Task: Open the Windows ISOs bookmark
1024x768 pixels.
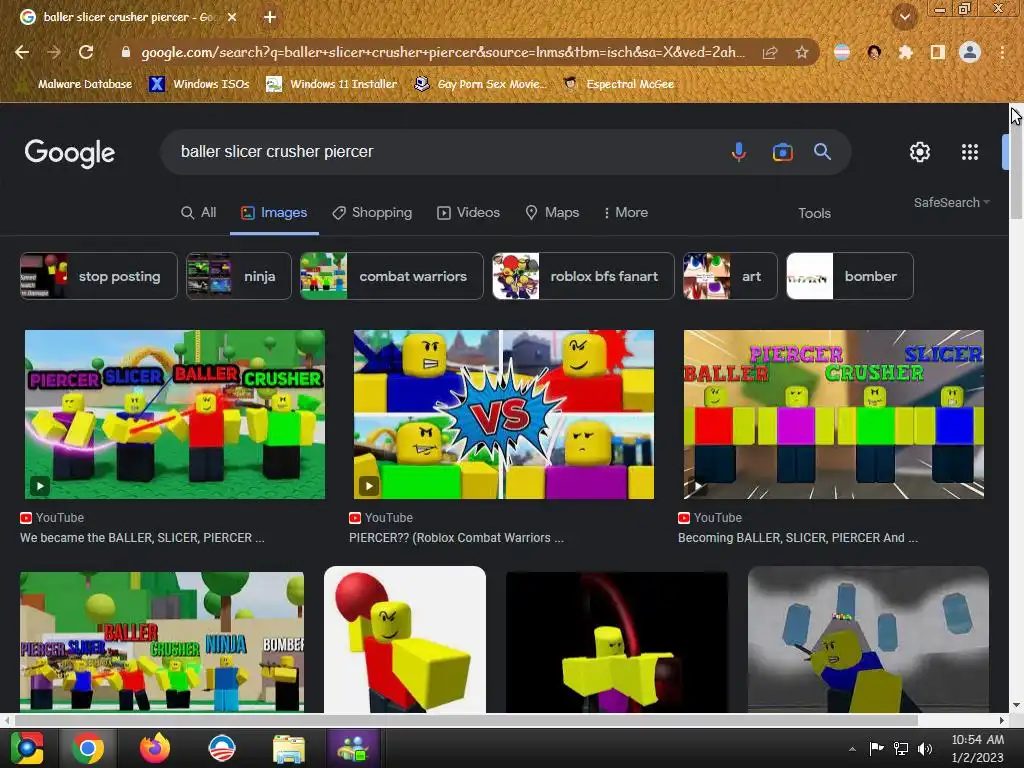Action: pos(200,84)
